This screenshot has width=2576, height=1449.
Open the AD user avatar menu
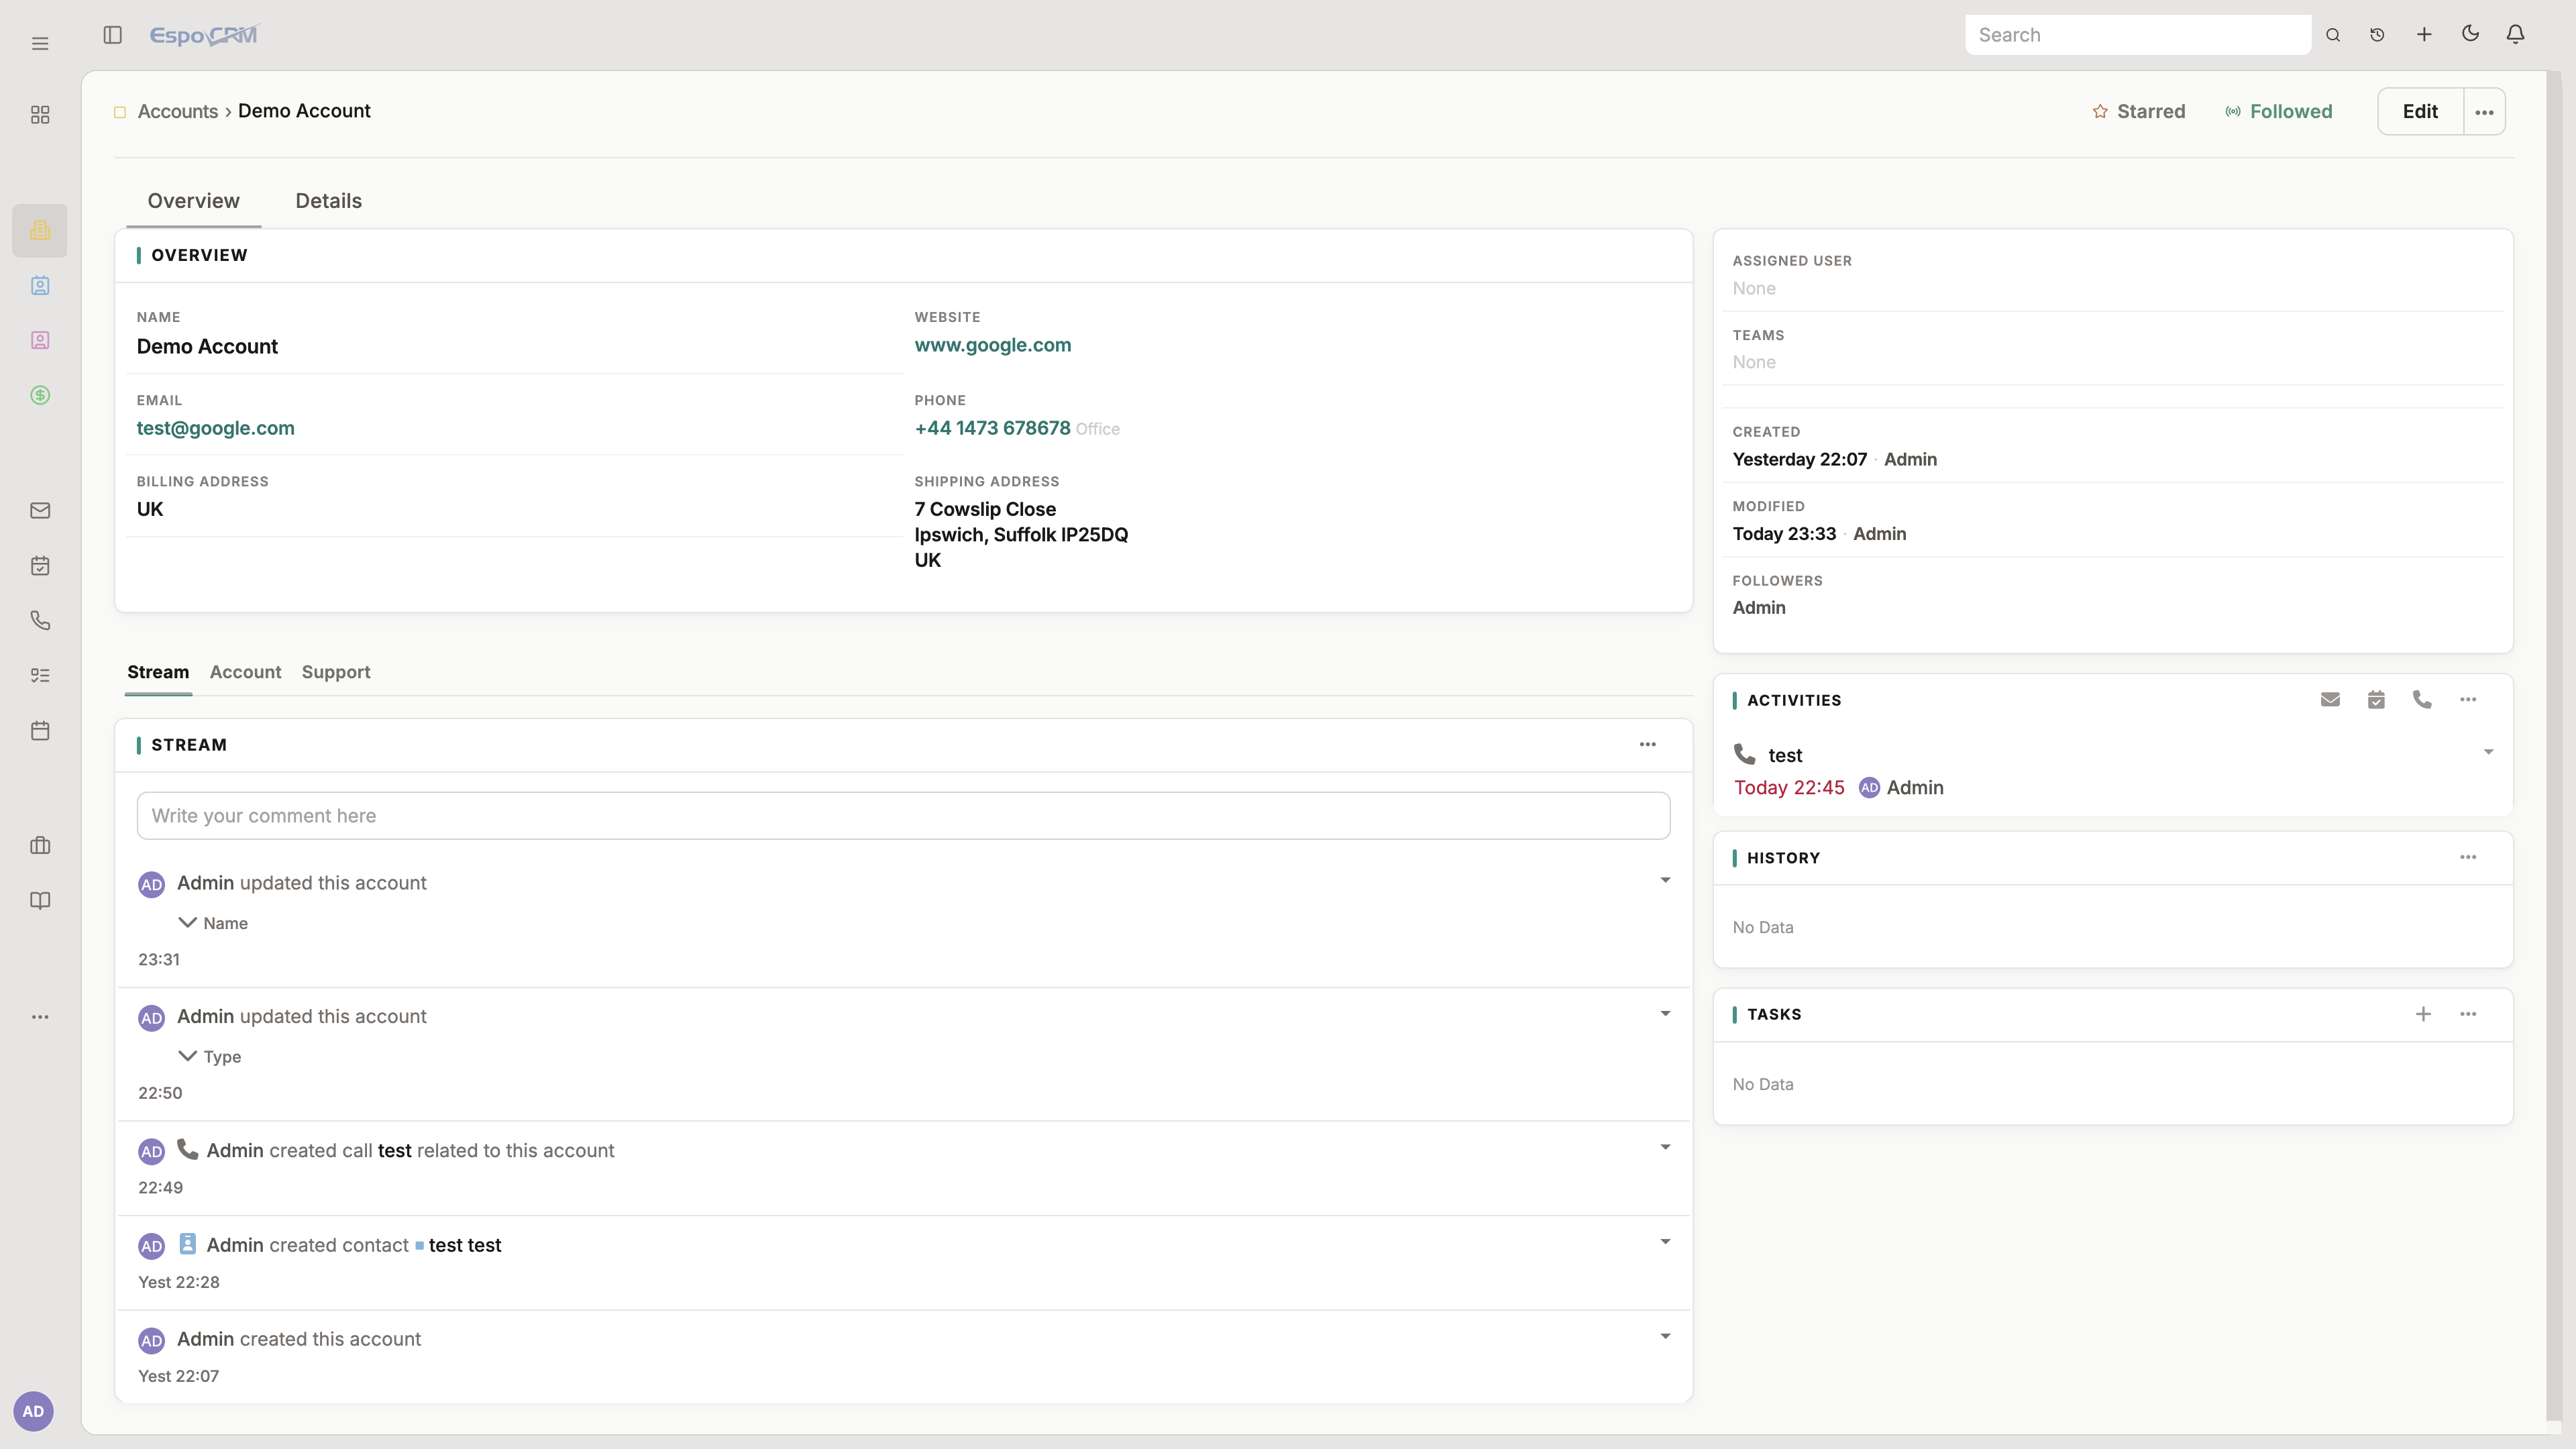click(x=33, y=1411)
